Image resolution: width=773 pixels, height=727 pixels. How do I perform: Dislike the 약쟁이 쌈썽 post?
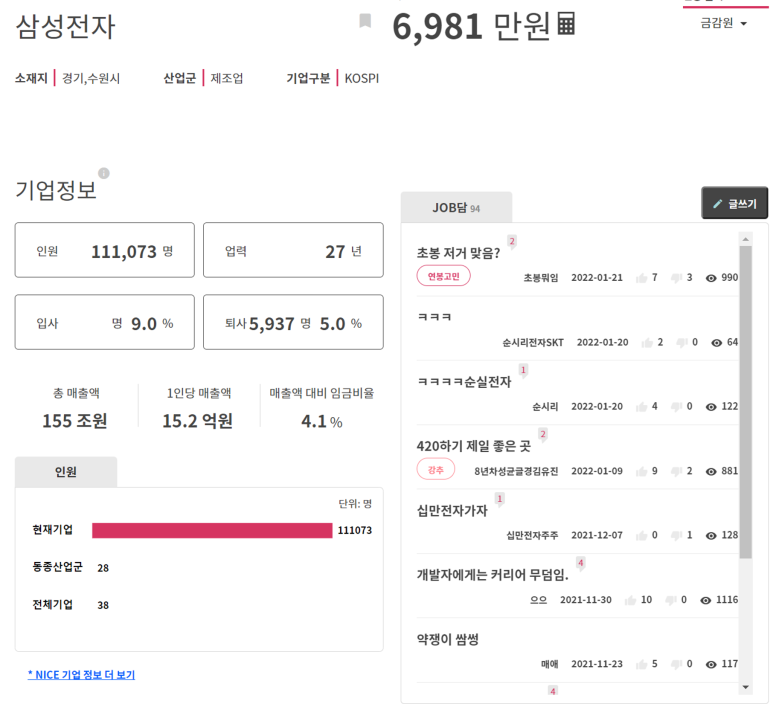click(x=676, y=664)
